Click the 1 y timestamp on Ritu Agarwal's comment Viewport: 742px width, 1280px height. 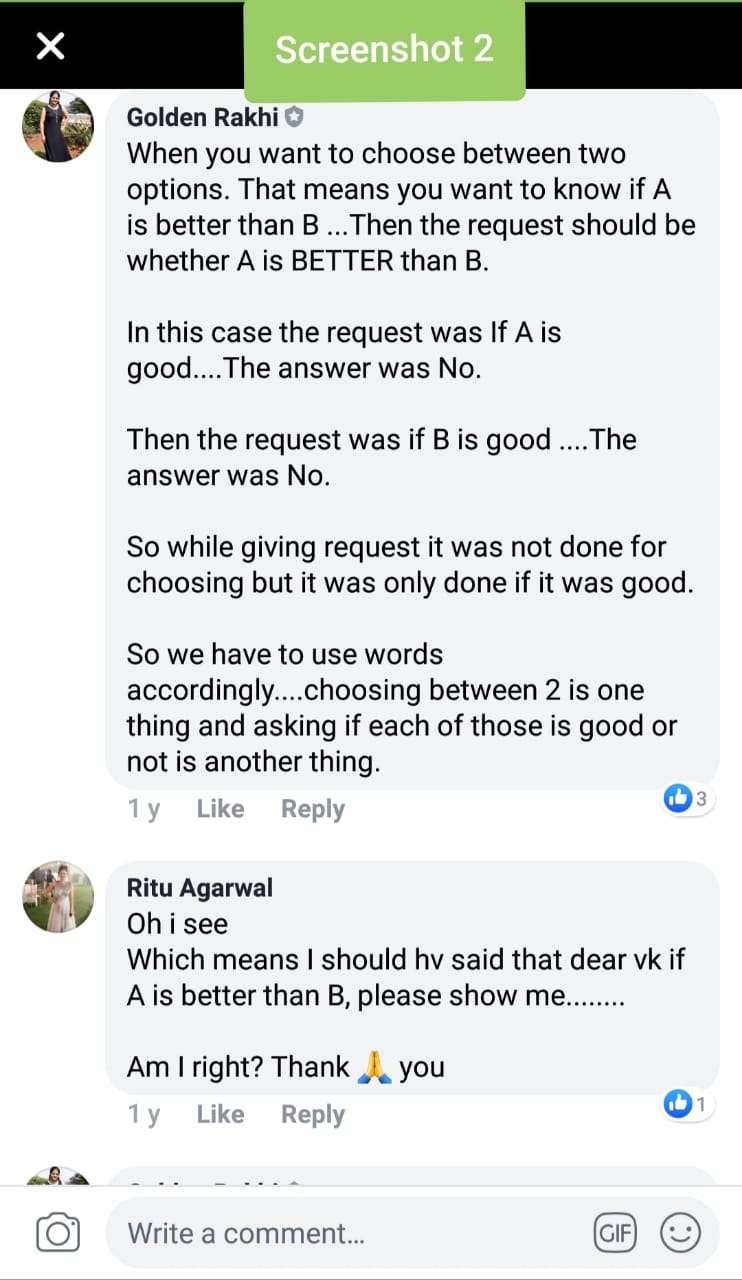[x=144, y=1114]
